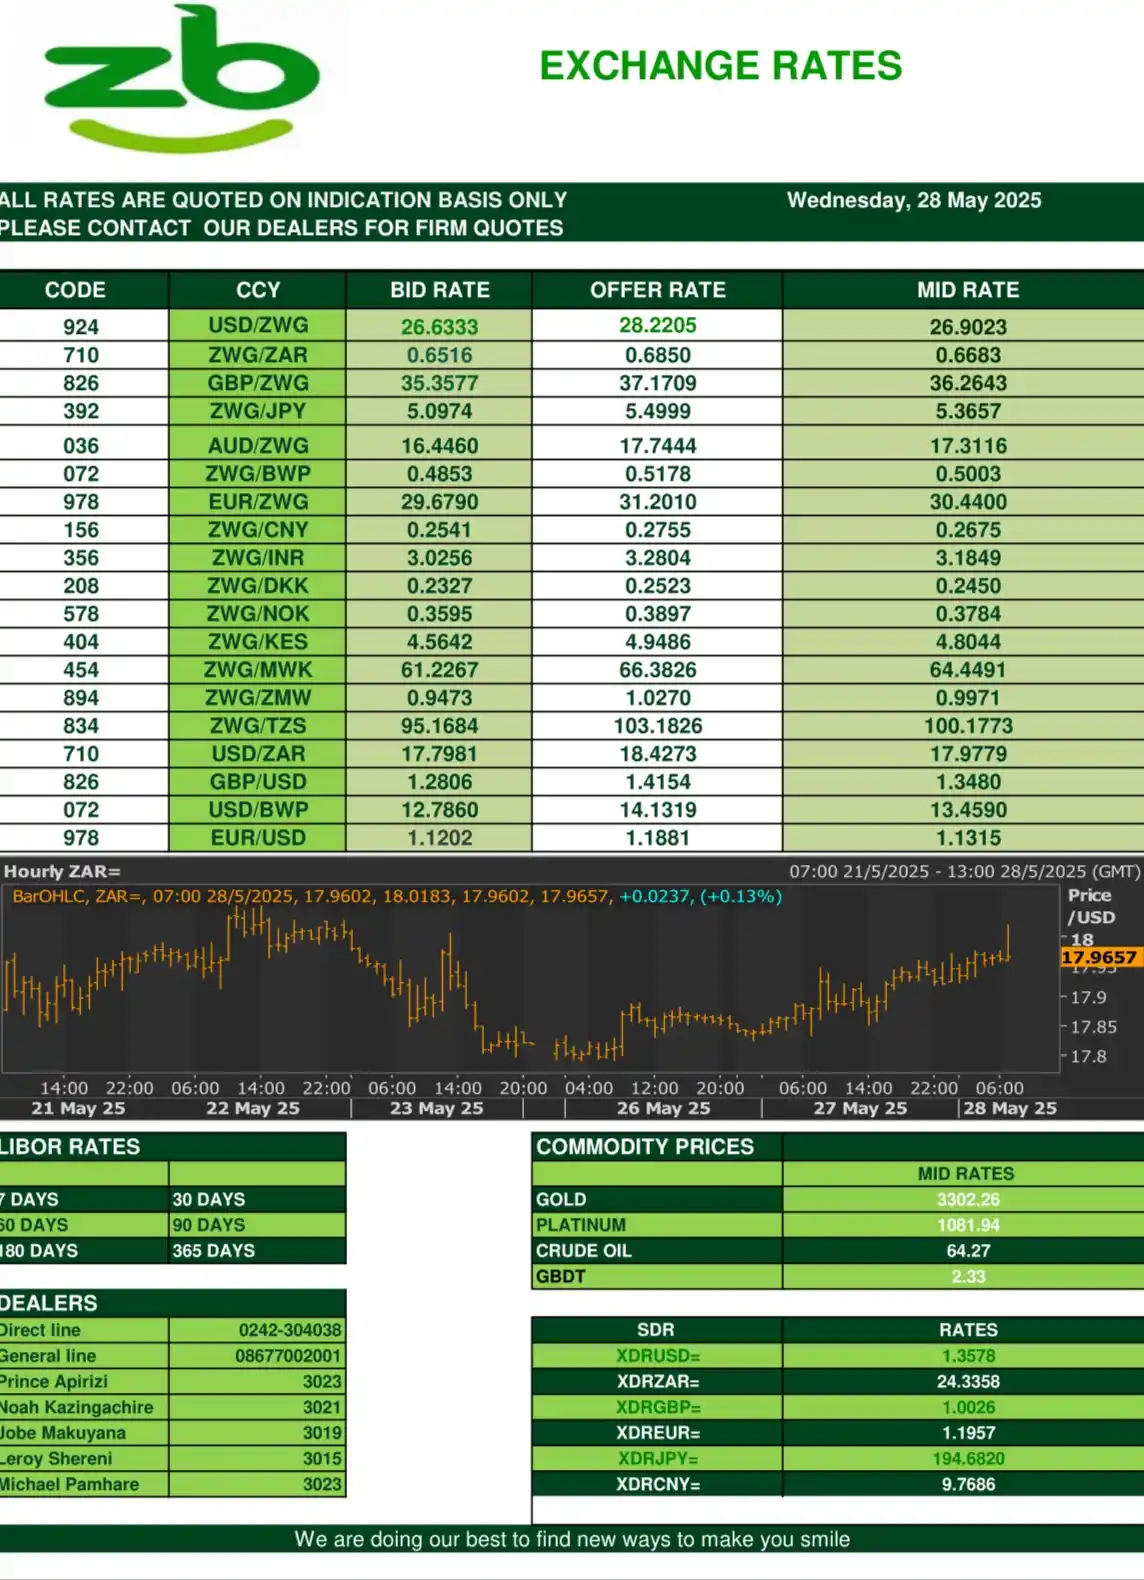Click the offer rate 66.3826
The height and width of the screenshot is (1580, 1144).
pos(657,669)
